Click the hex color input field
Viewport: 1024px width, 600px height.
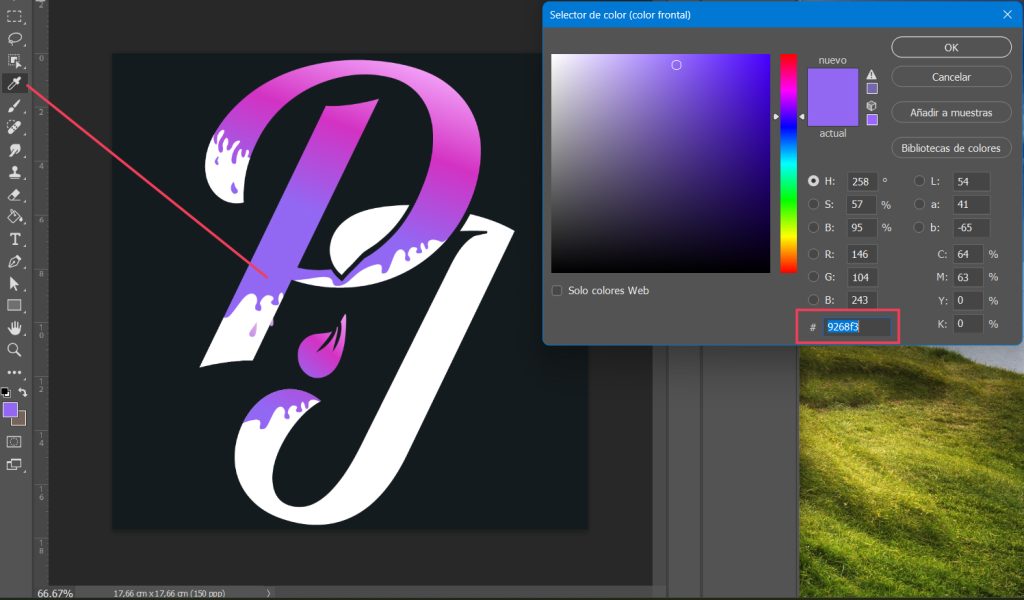pyautogui.click(x=857, y=327)
